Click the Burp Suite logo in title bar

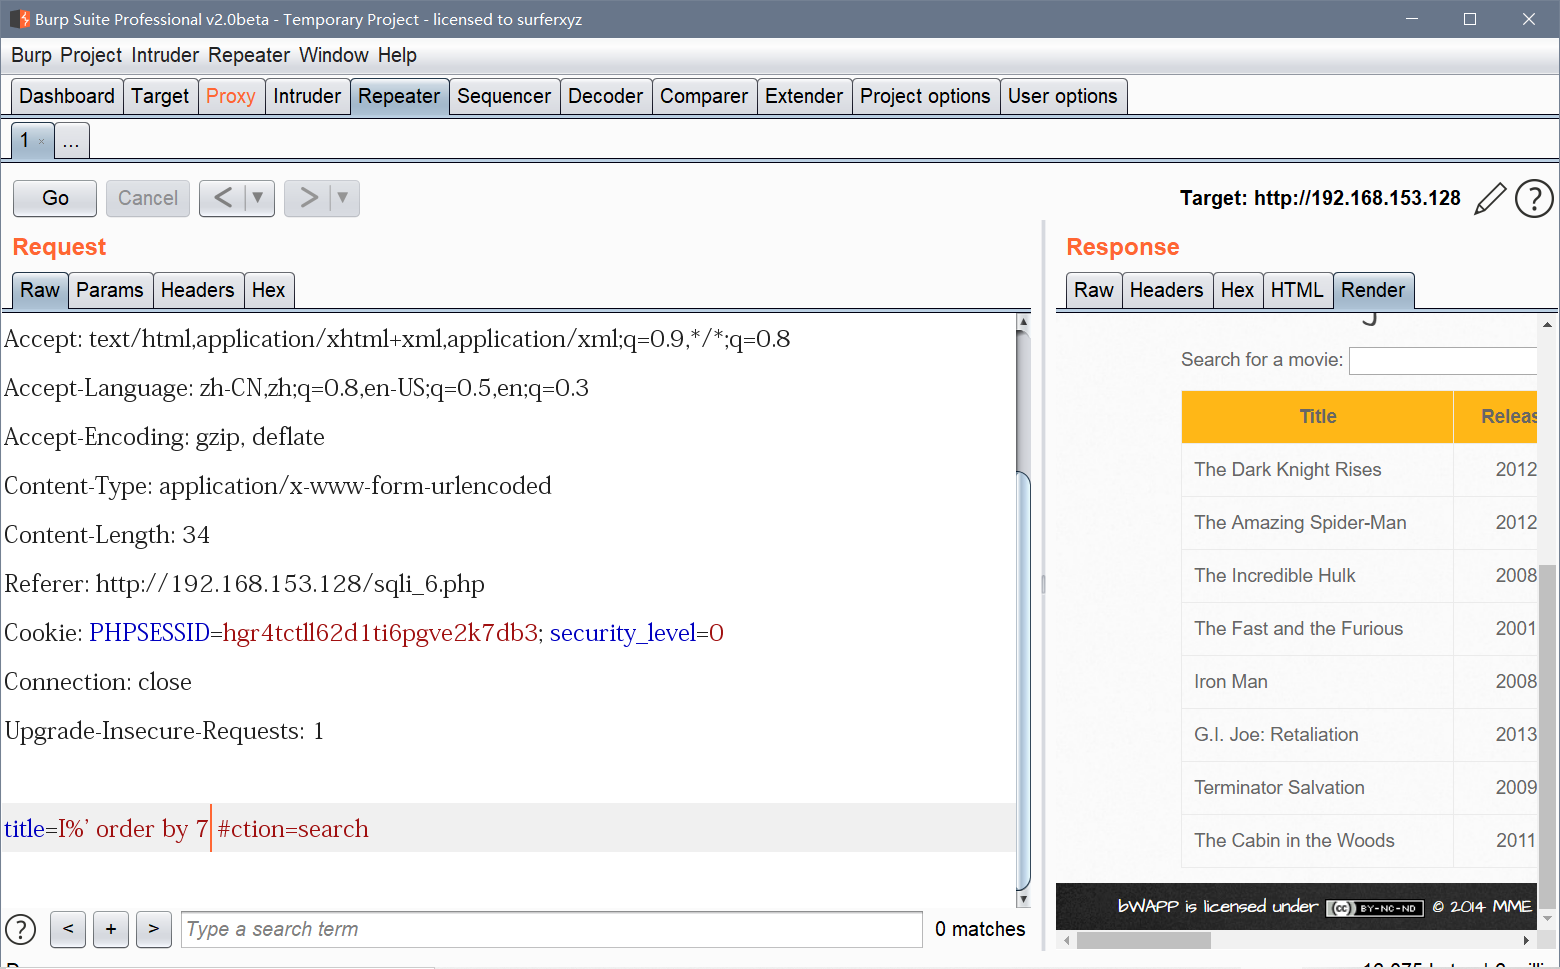(19, 19)
